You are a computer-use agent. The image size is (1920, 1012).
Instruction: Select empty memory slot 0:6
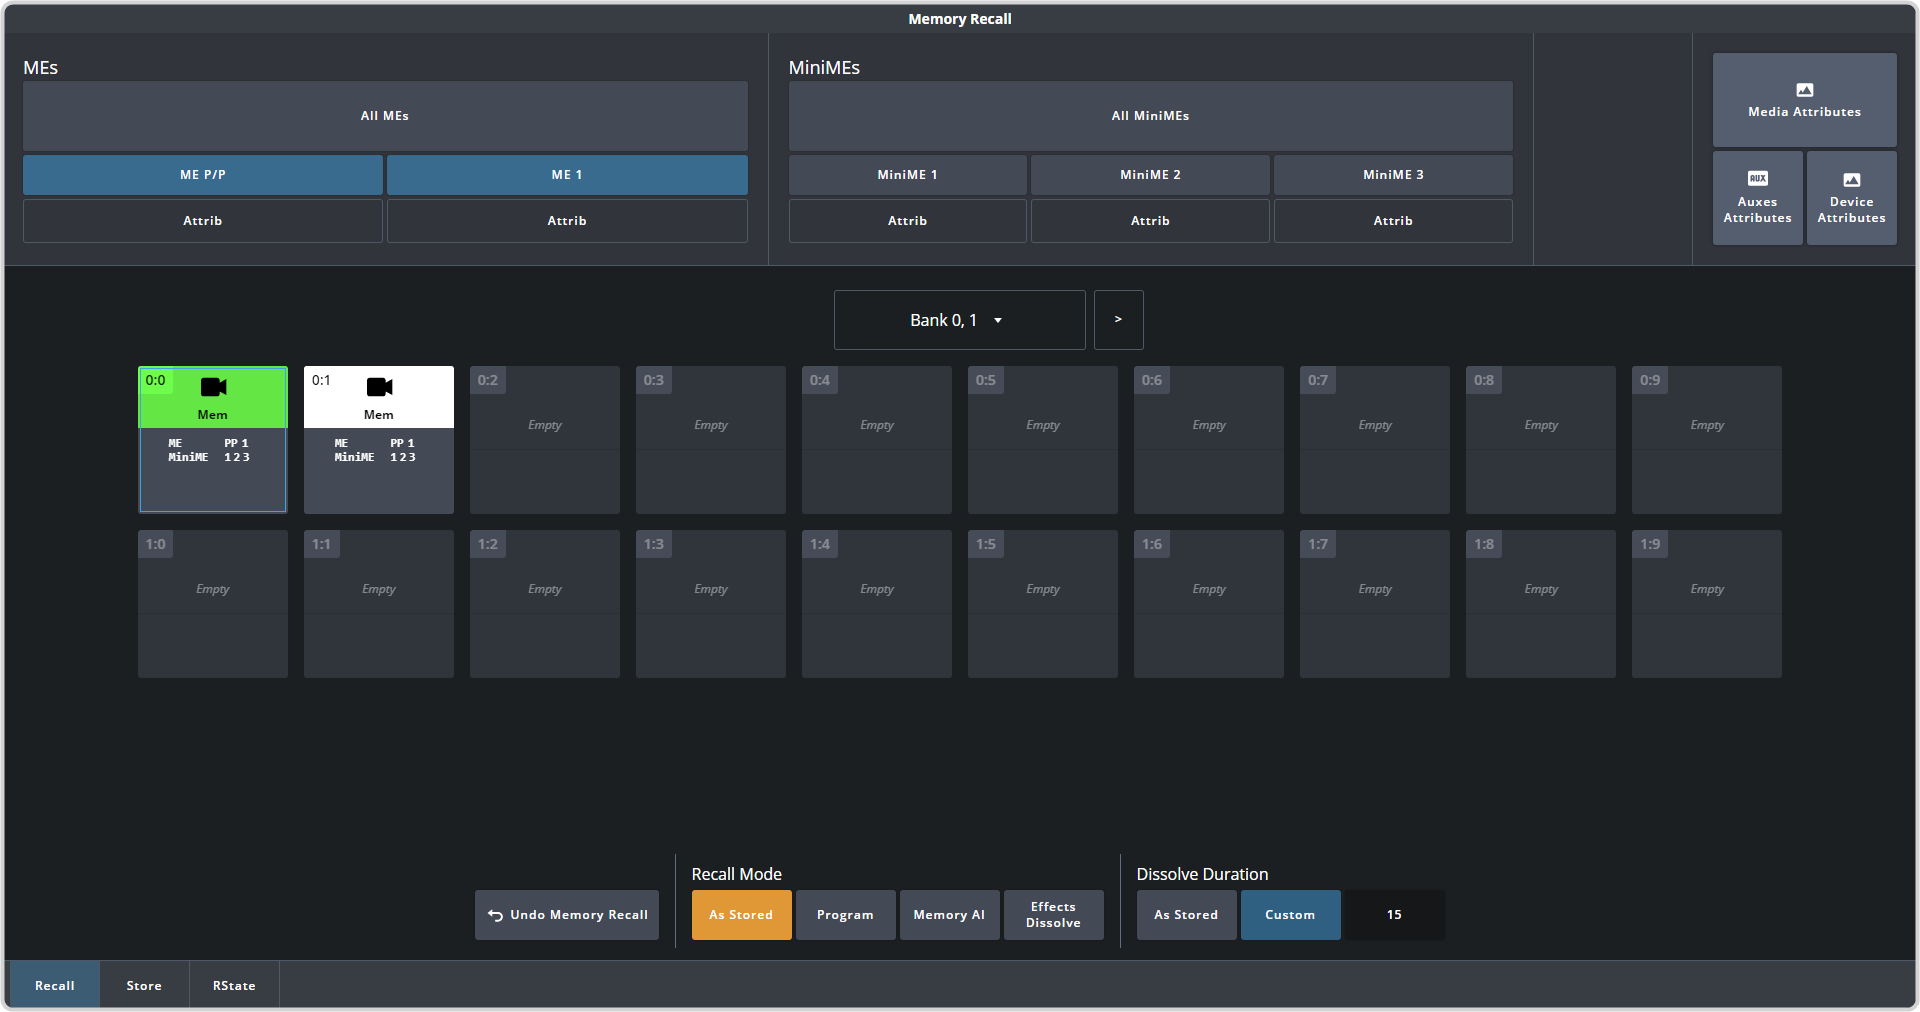point(1209,440)
